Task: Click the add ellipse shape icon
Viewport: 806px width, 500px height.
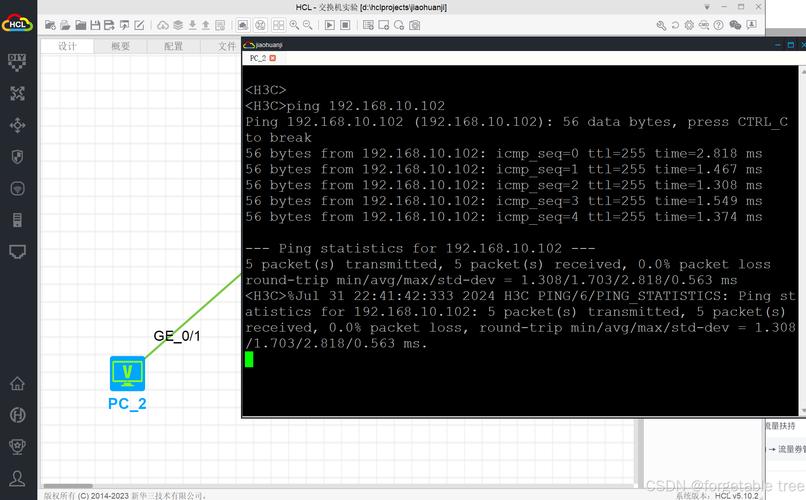Action: [399, 25]
